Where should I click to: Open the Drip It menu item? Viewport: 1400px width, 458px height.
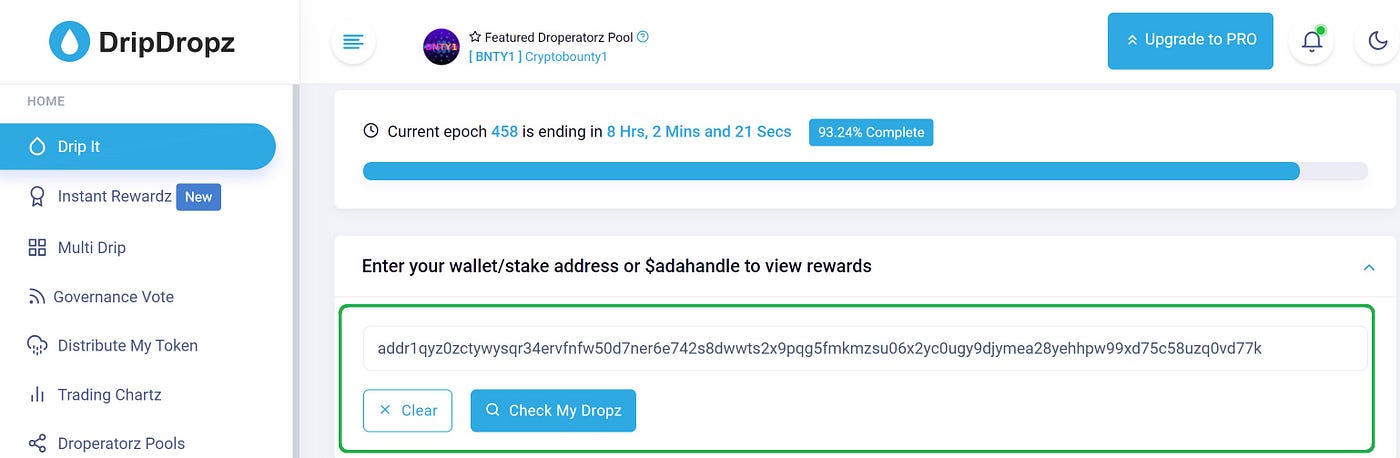point(137,146)
